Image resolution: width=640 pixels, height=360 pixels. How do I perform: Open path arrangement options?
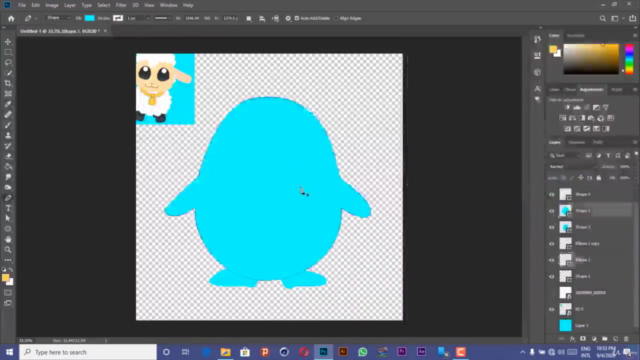pyautogui.click(x=276, y=18)
